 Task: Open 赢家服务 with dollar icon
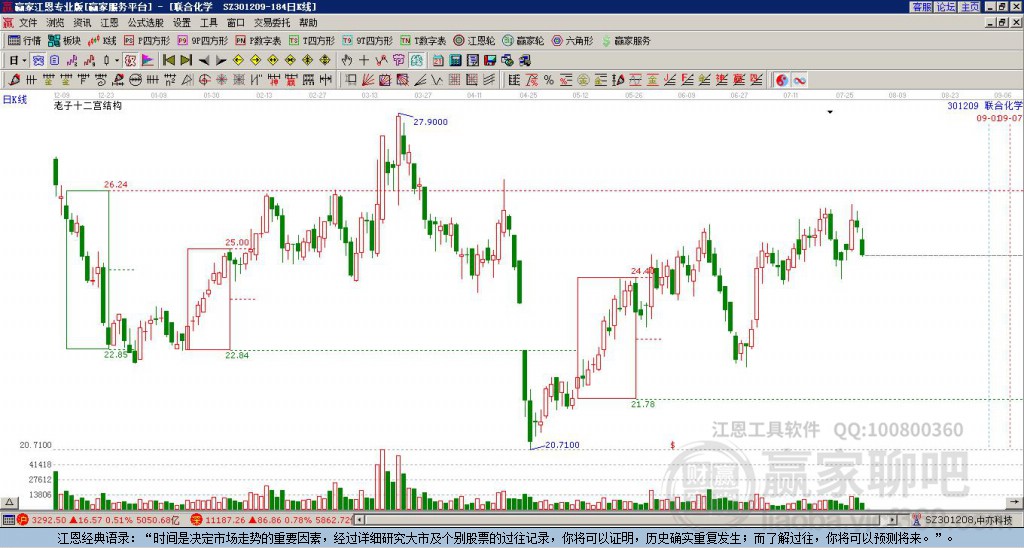[x=626, y=40]
